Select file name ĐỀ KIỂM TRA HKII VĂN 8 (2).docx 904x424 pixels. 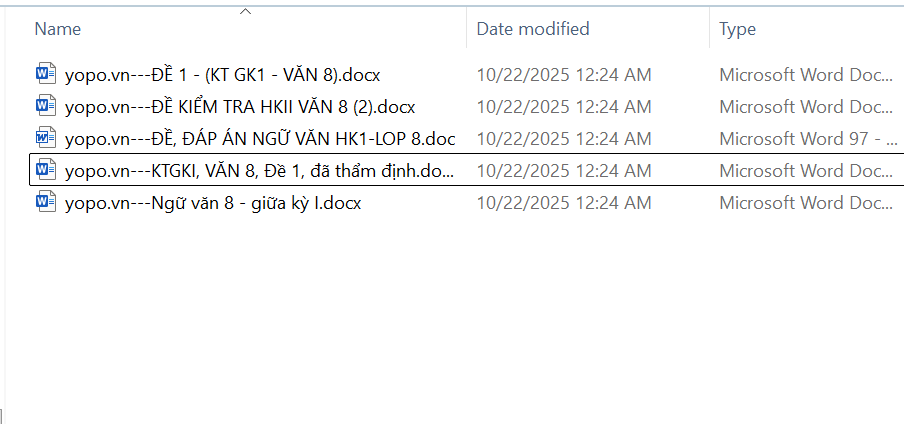[x=239, y=106]
